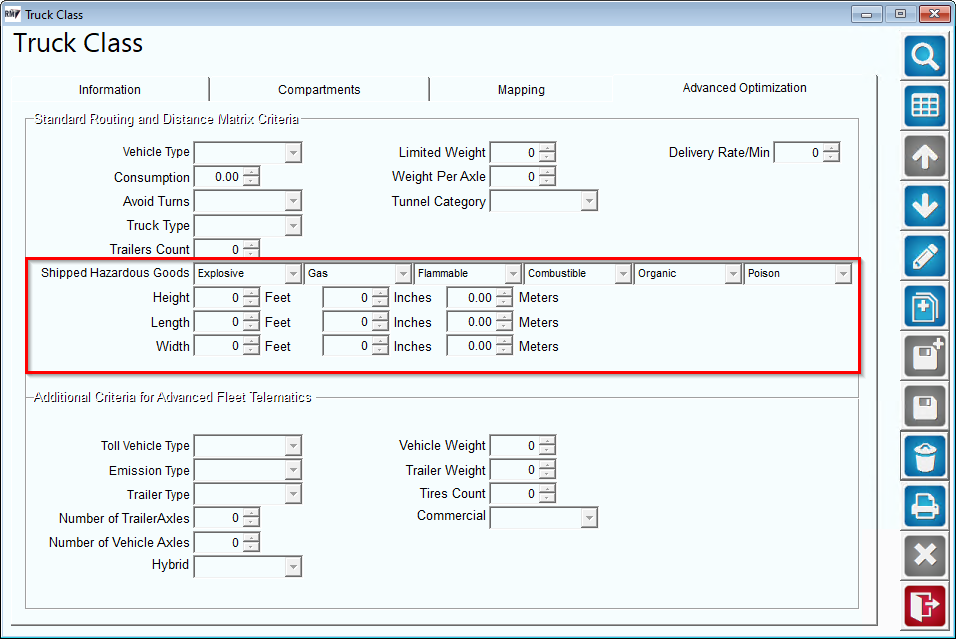Click the Length Inches input field

tap(348, 322)
